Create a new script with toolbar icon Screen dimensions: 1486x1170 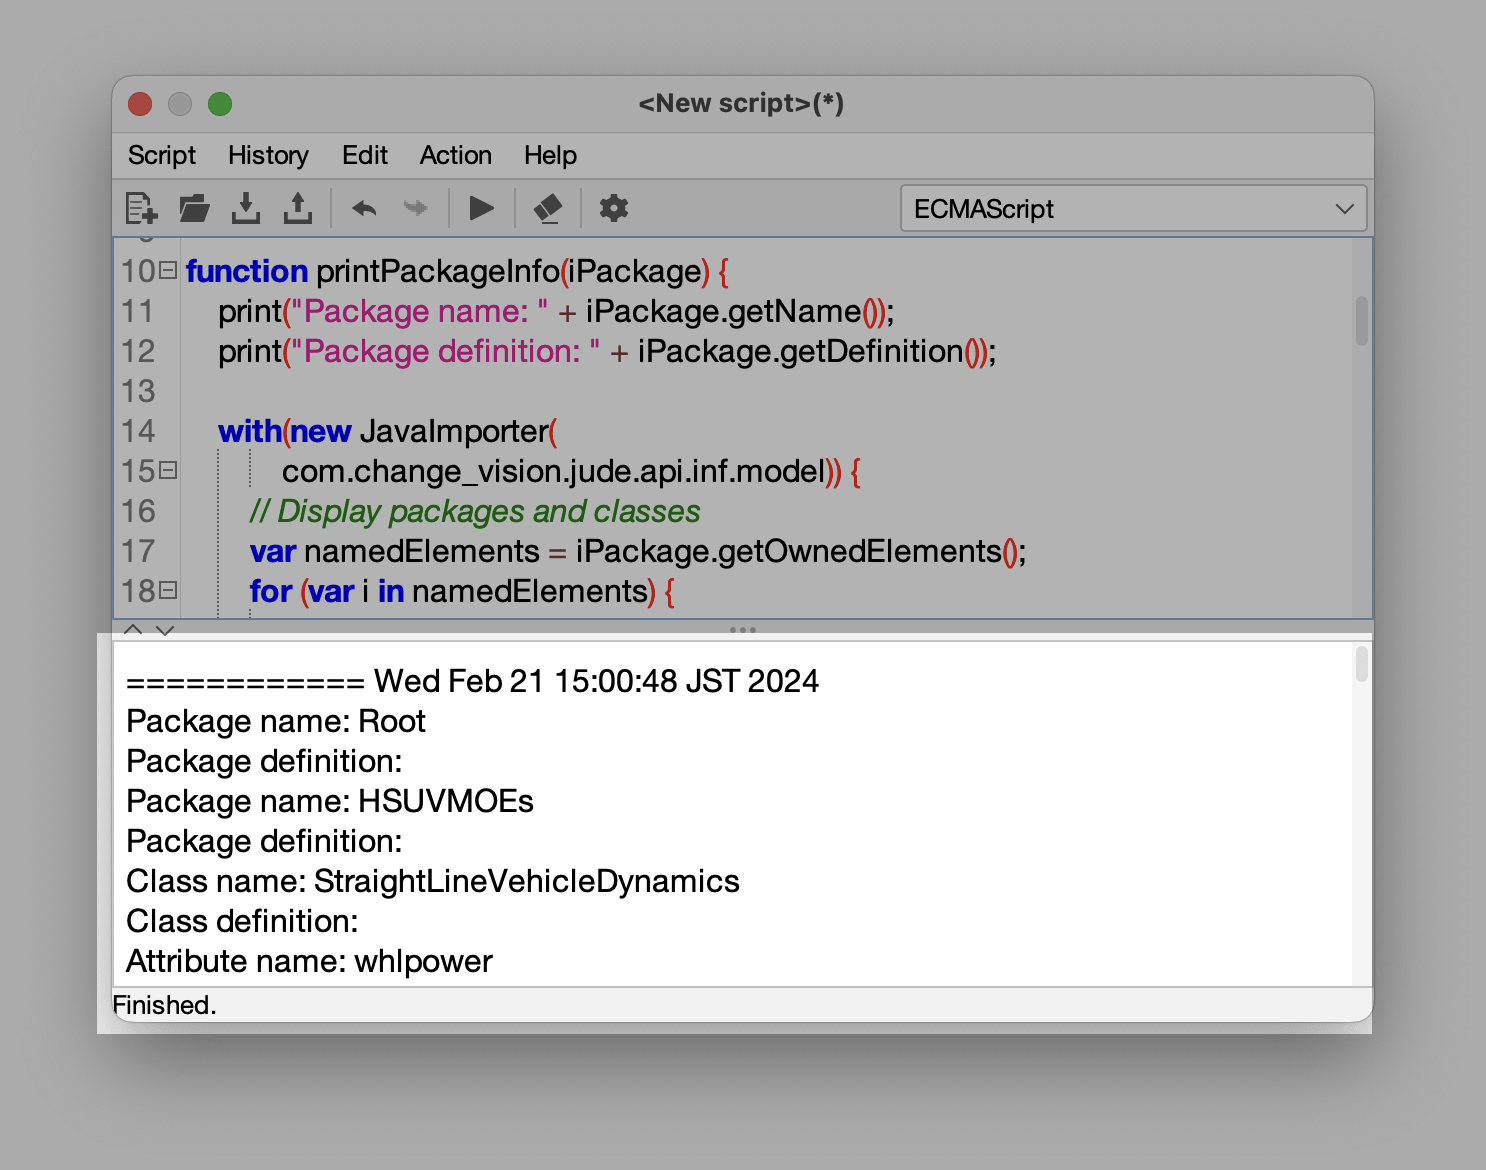(x=141, y=208)
